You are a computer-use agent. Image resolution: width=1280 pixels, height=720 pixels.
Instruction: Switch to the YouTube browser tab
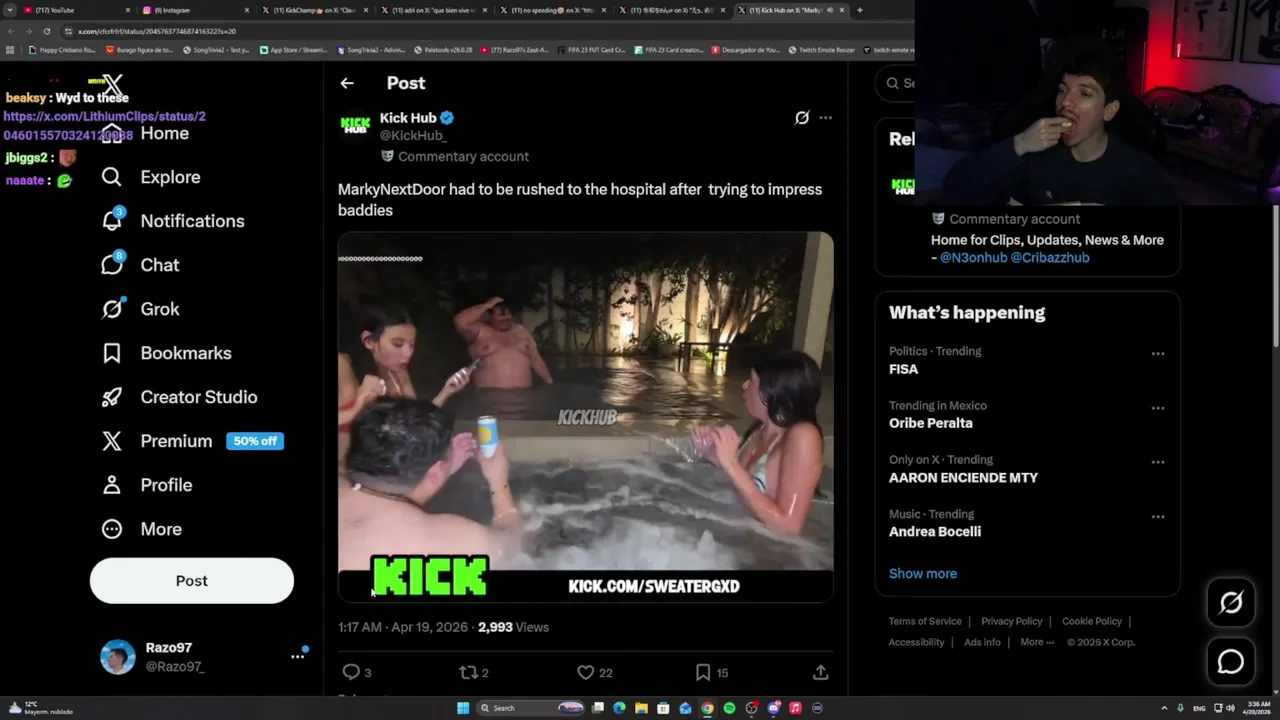pyautogui.click(x=75, y=10)
